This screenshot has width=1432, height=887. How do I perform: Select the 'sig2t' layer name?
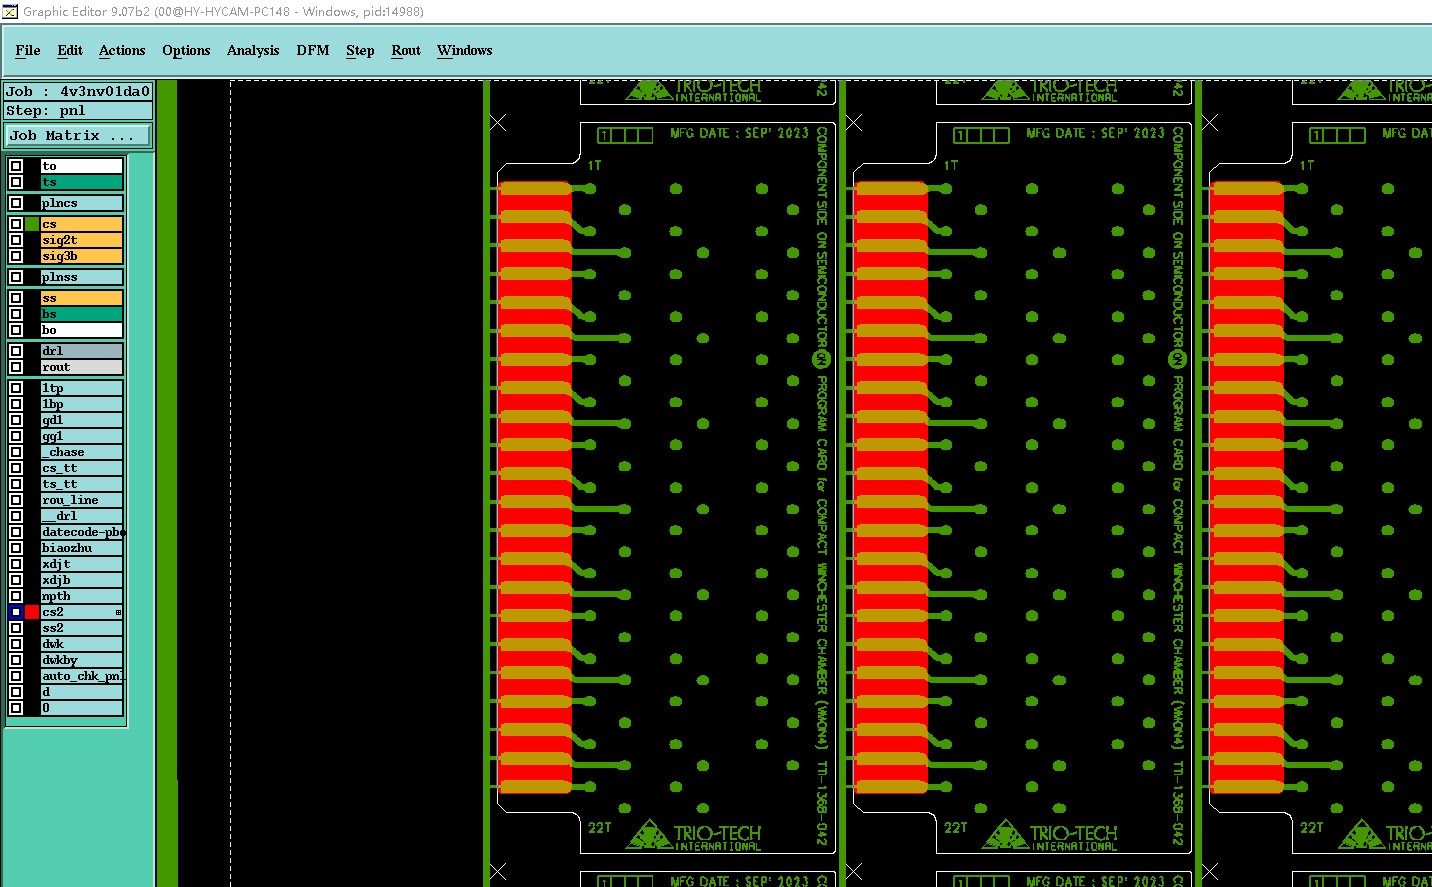tap(82, 240)
